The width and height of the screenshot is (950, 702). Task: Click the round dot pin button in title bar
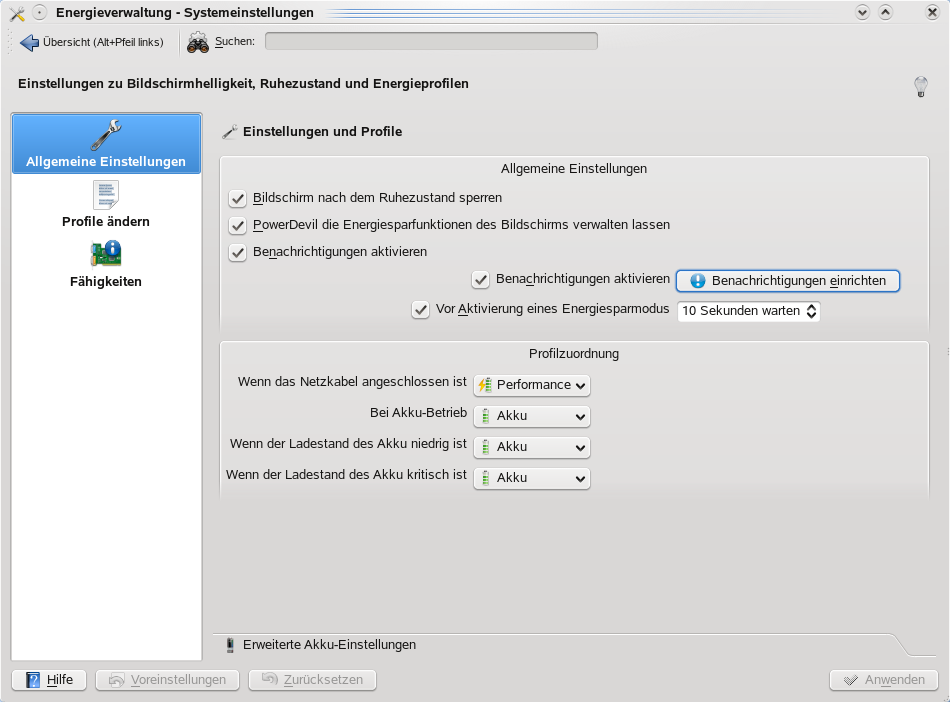(x=39, y=13)
